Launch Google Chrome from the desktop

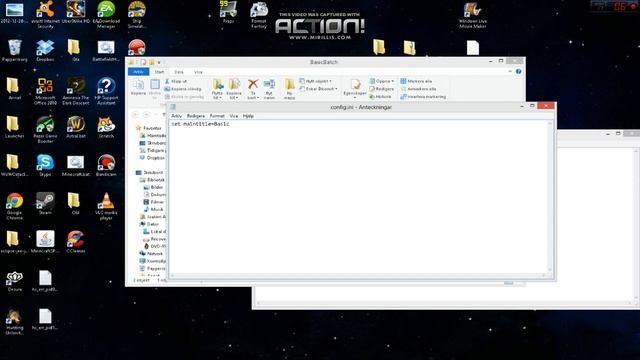click(14, 206)
